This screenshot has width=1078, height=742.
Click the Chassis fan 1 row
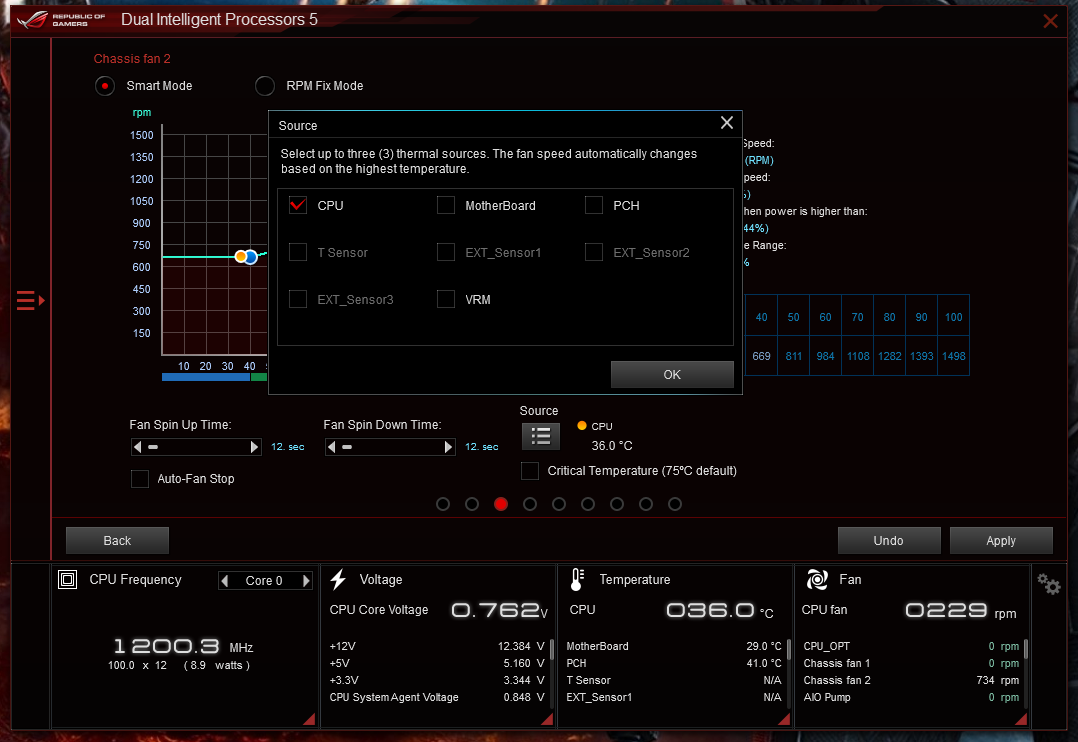click(x=911, y=664)
